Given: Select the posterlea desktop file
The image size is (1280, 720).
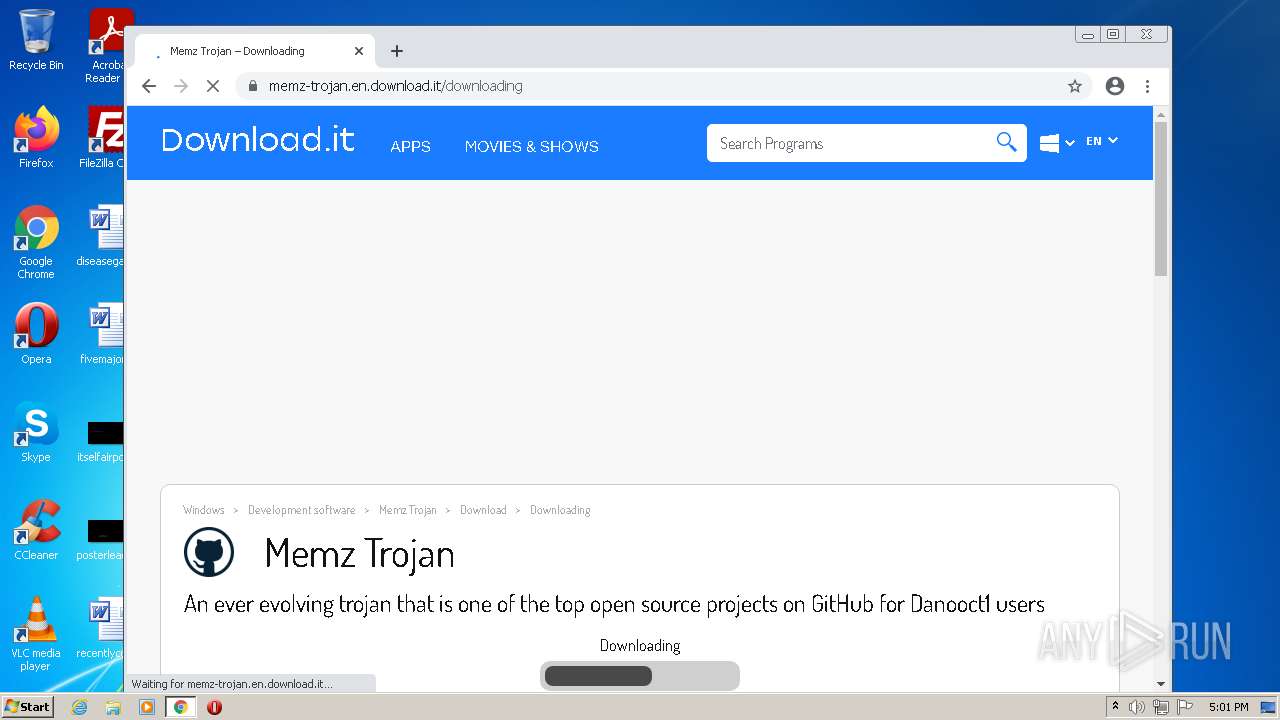Looking at the screenshot, I should 102,539.
